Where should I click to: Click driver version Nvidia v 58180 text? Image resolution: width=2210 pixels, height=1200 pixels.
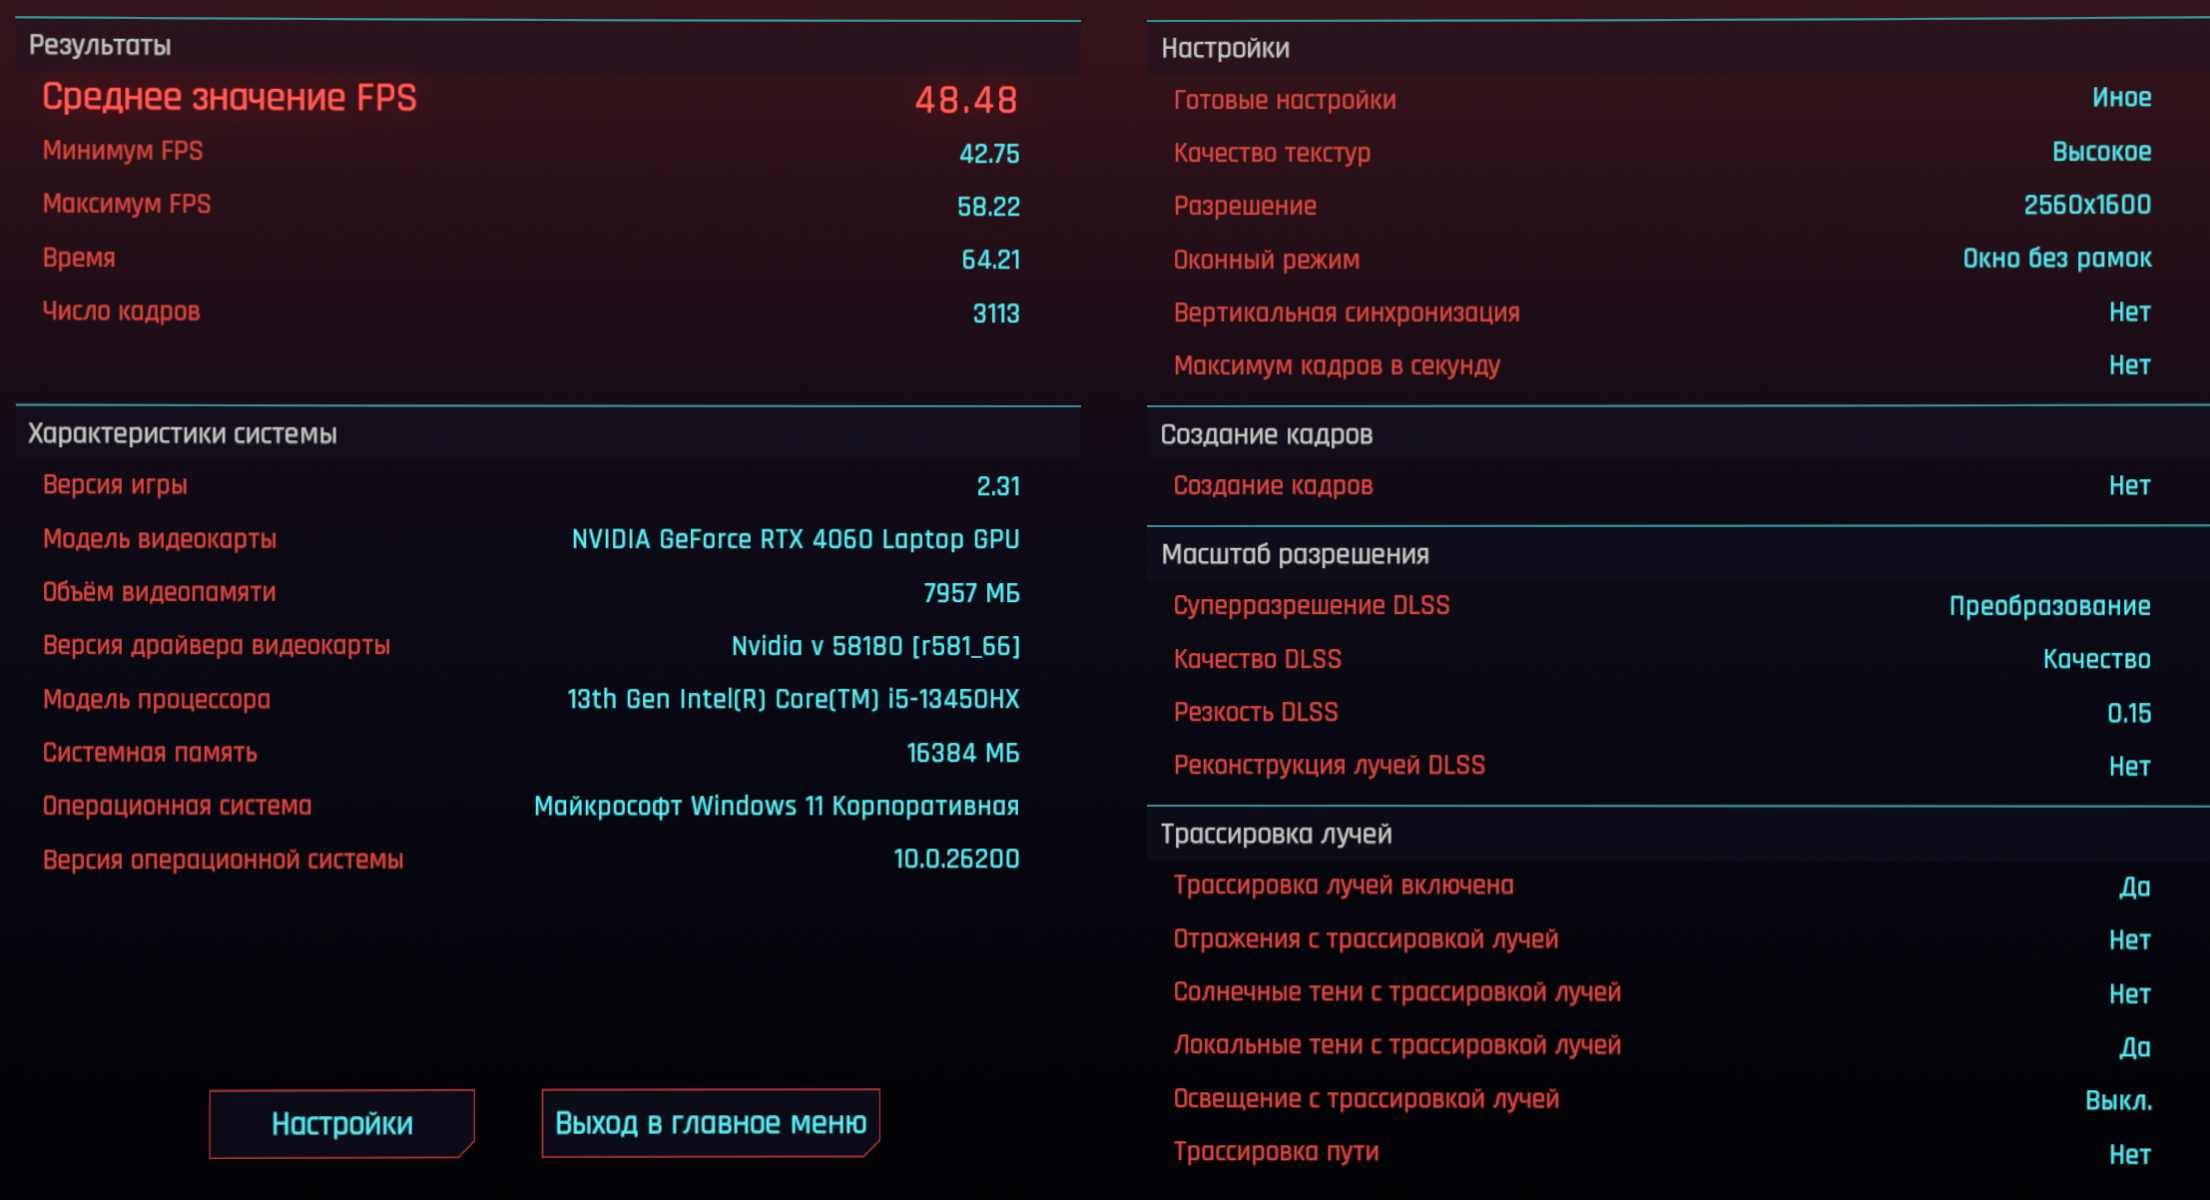point(875,646)
